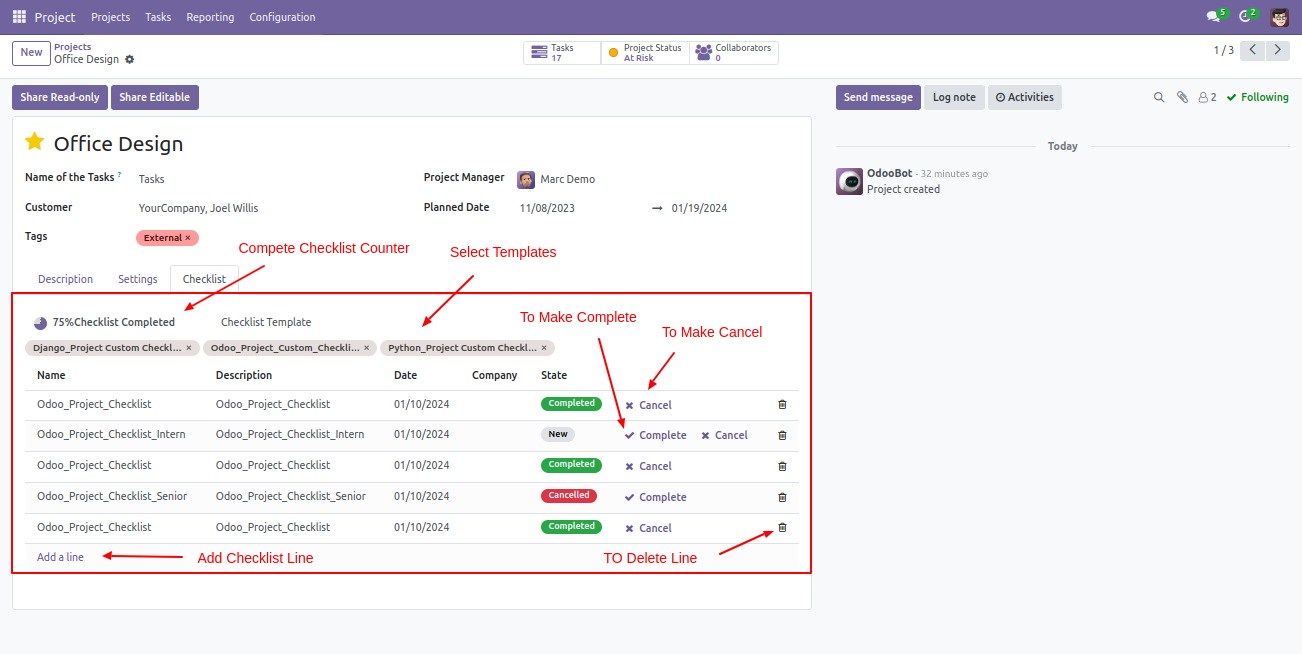The height and width of the screenshot is (654, 1302).
Task: Complete the Odoo_Project_Checklist_Intern line
Action: coord(655,435)
